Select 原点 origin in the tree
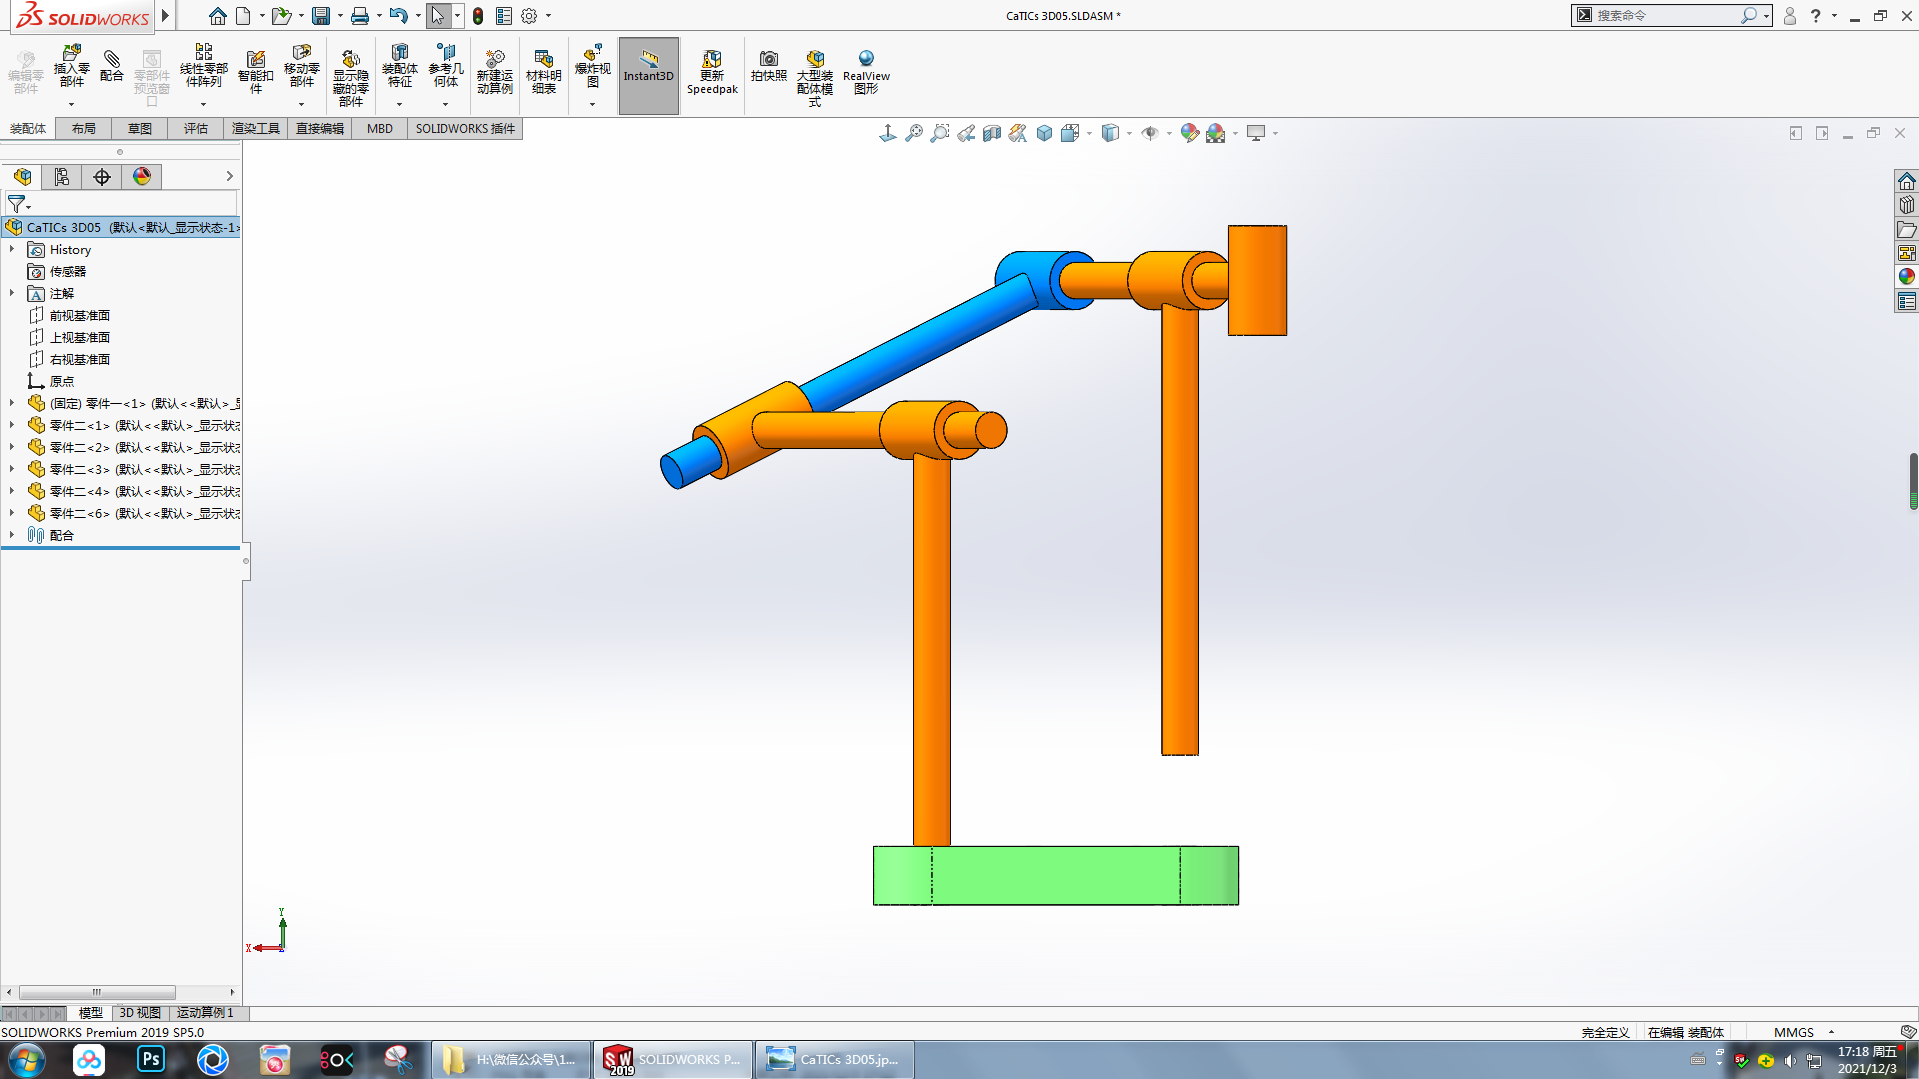 [61, 381]
